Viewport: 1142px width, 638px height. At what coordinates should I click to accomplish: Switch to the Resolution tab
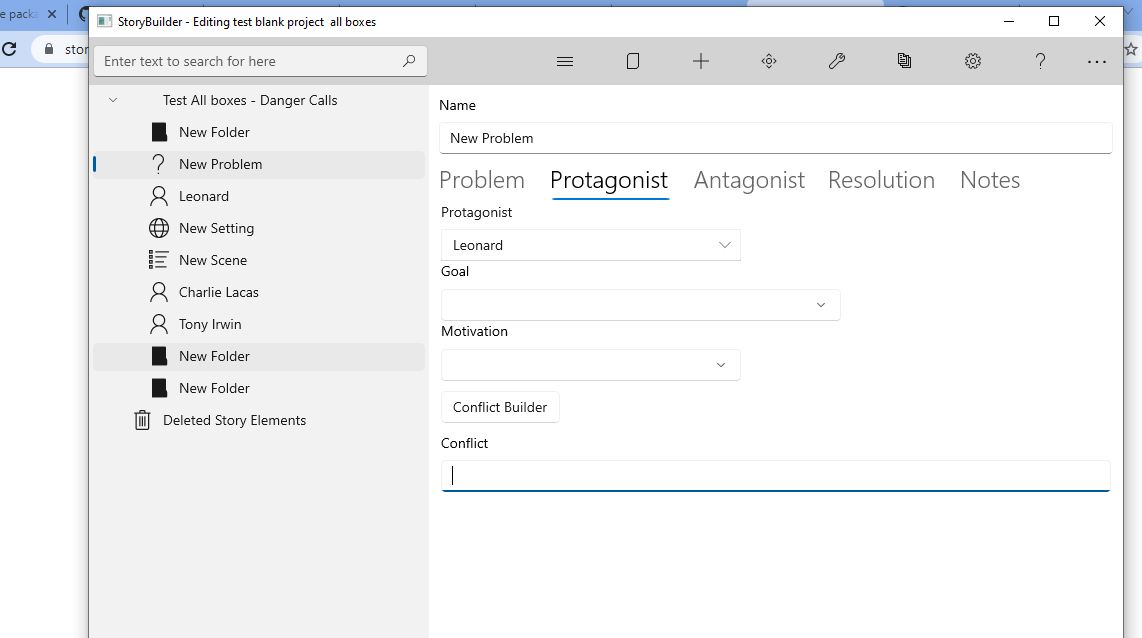[881, 180]
